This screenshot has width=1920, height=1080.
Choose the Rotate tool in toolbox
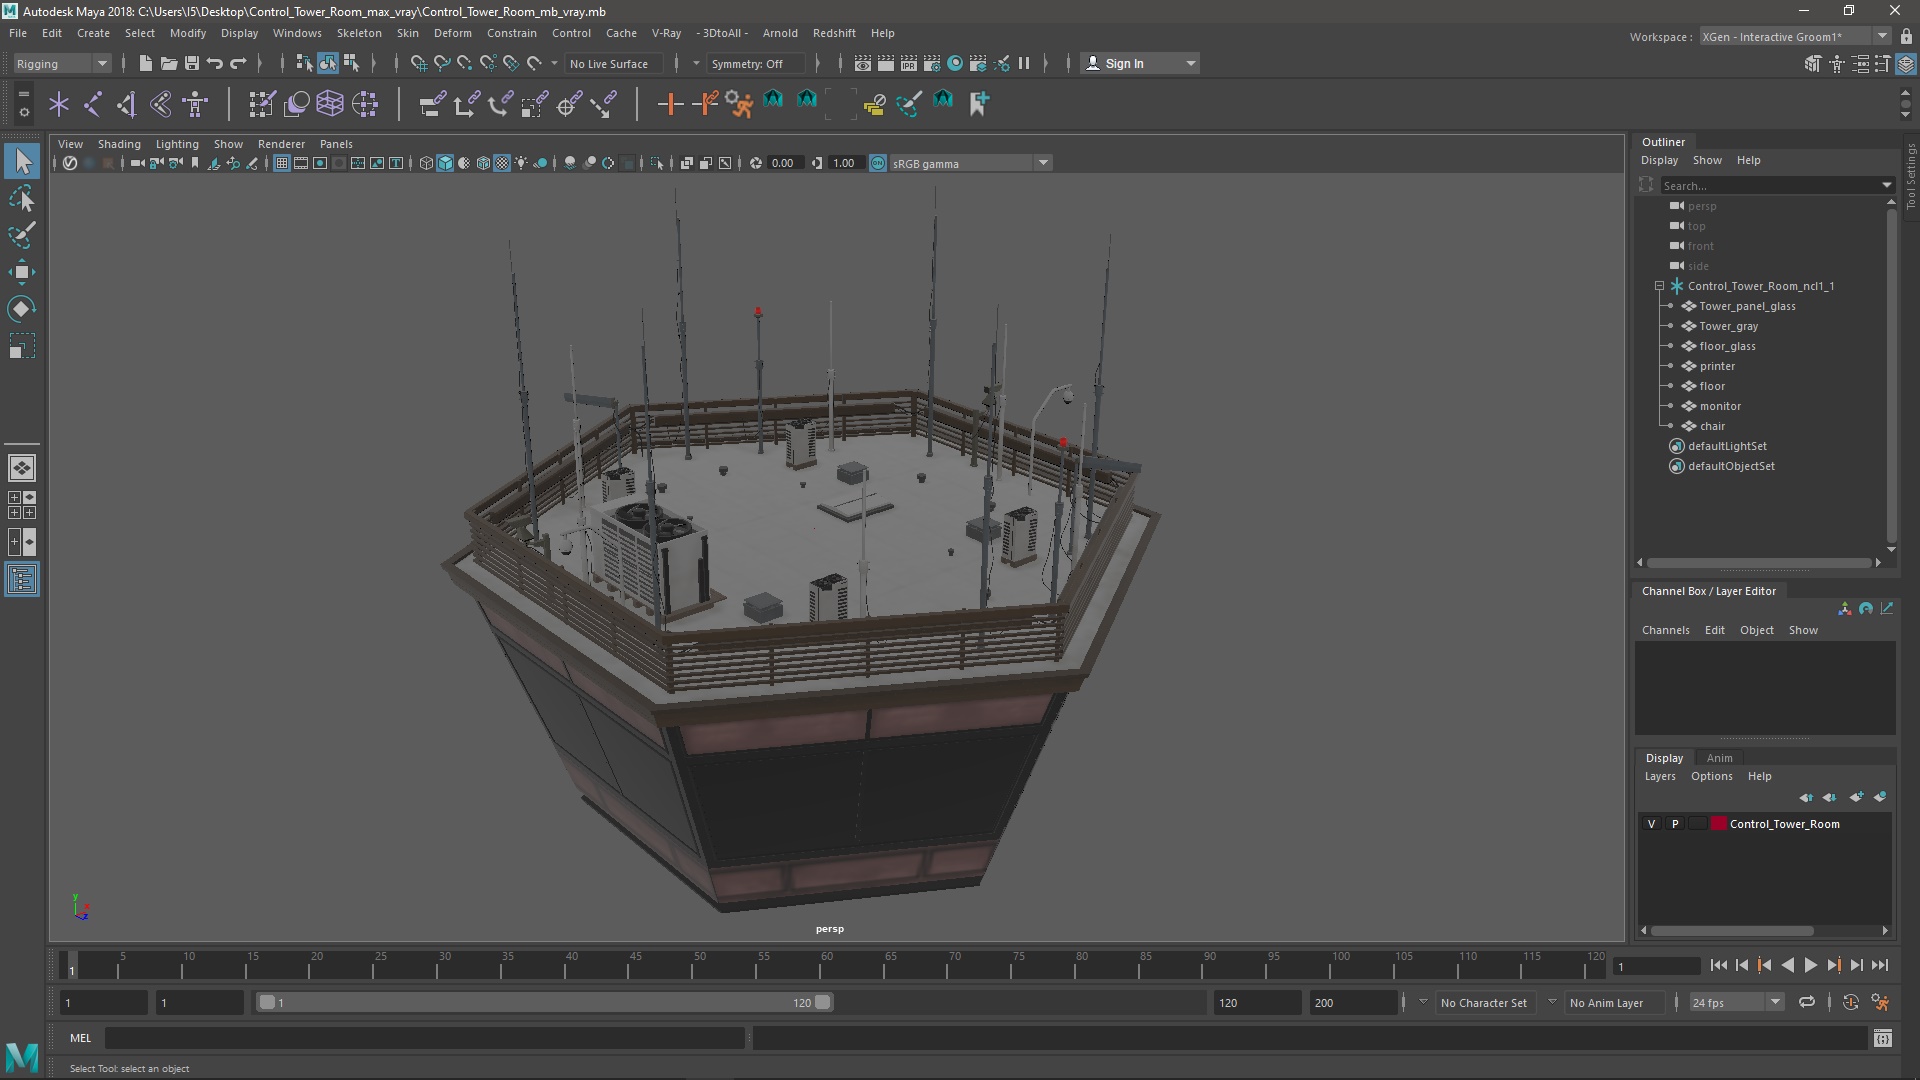coord(22,309)
